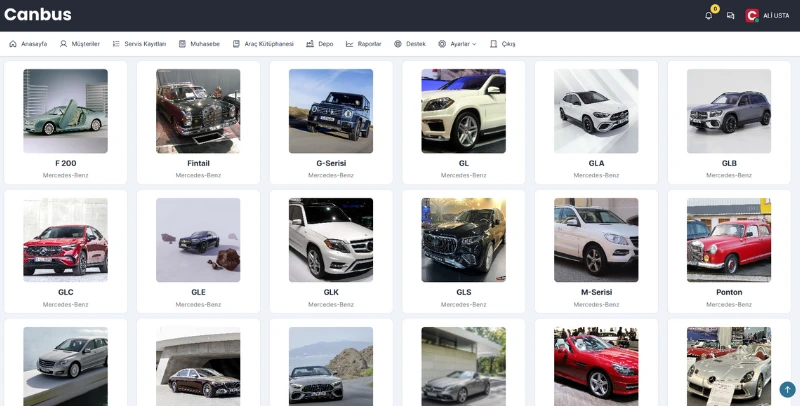This screenshot has width=800, height=406.
Task: Select the GLC model title
Action: pyautogui.click(x=65, y=292)
